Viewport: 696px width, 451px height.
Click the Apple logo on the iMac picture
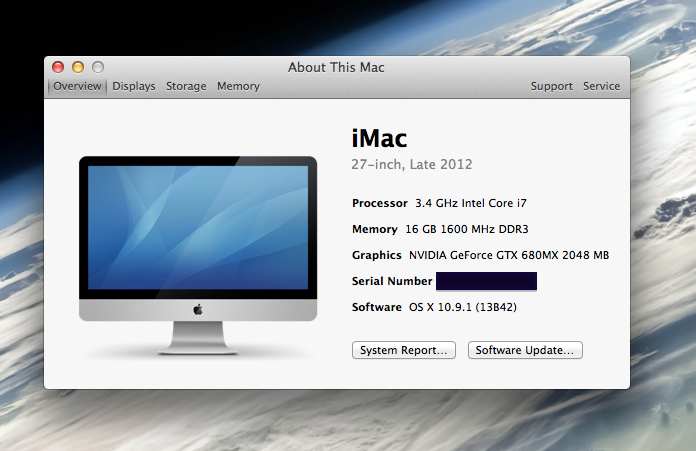pos(198,309)
